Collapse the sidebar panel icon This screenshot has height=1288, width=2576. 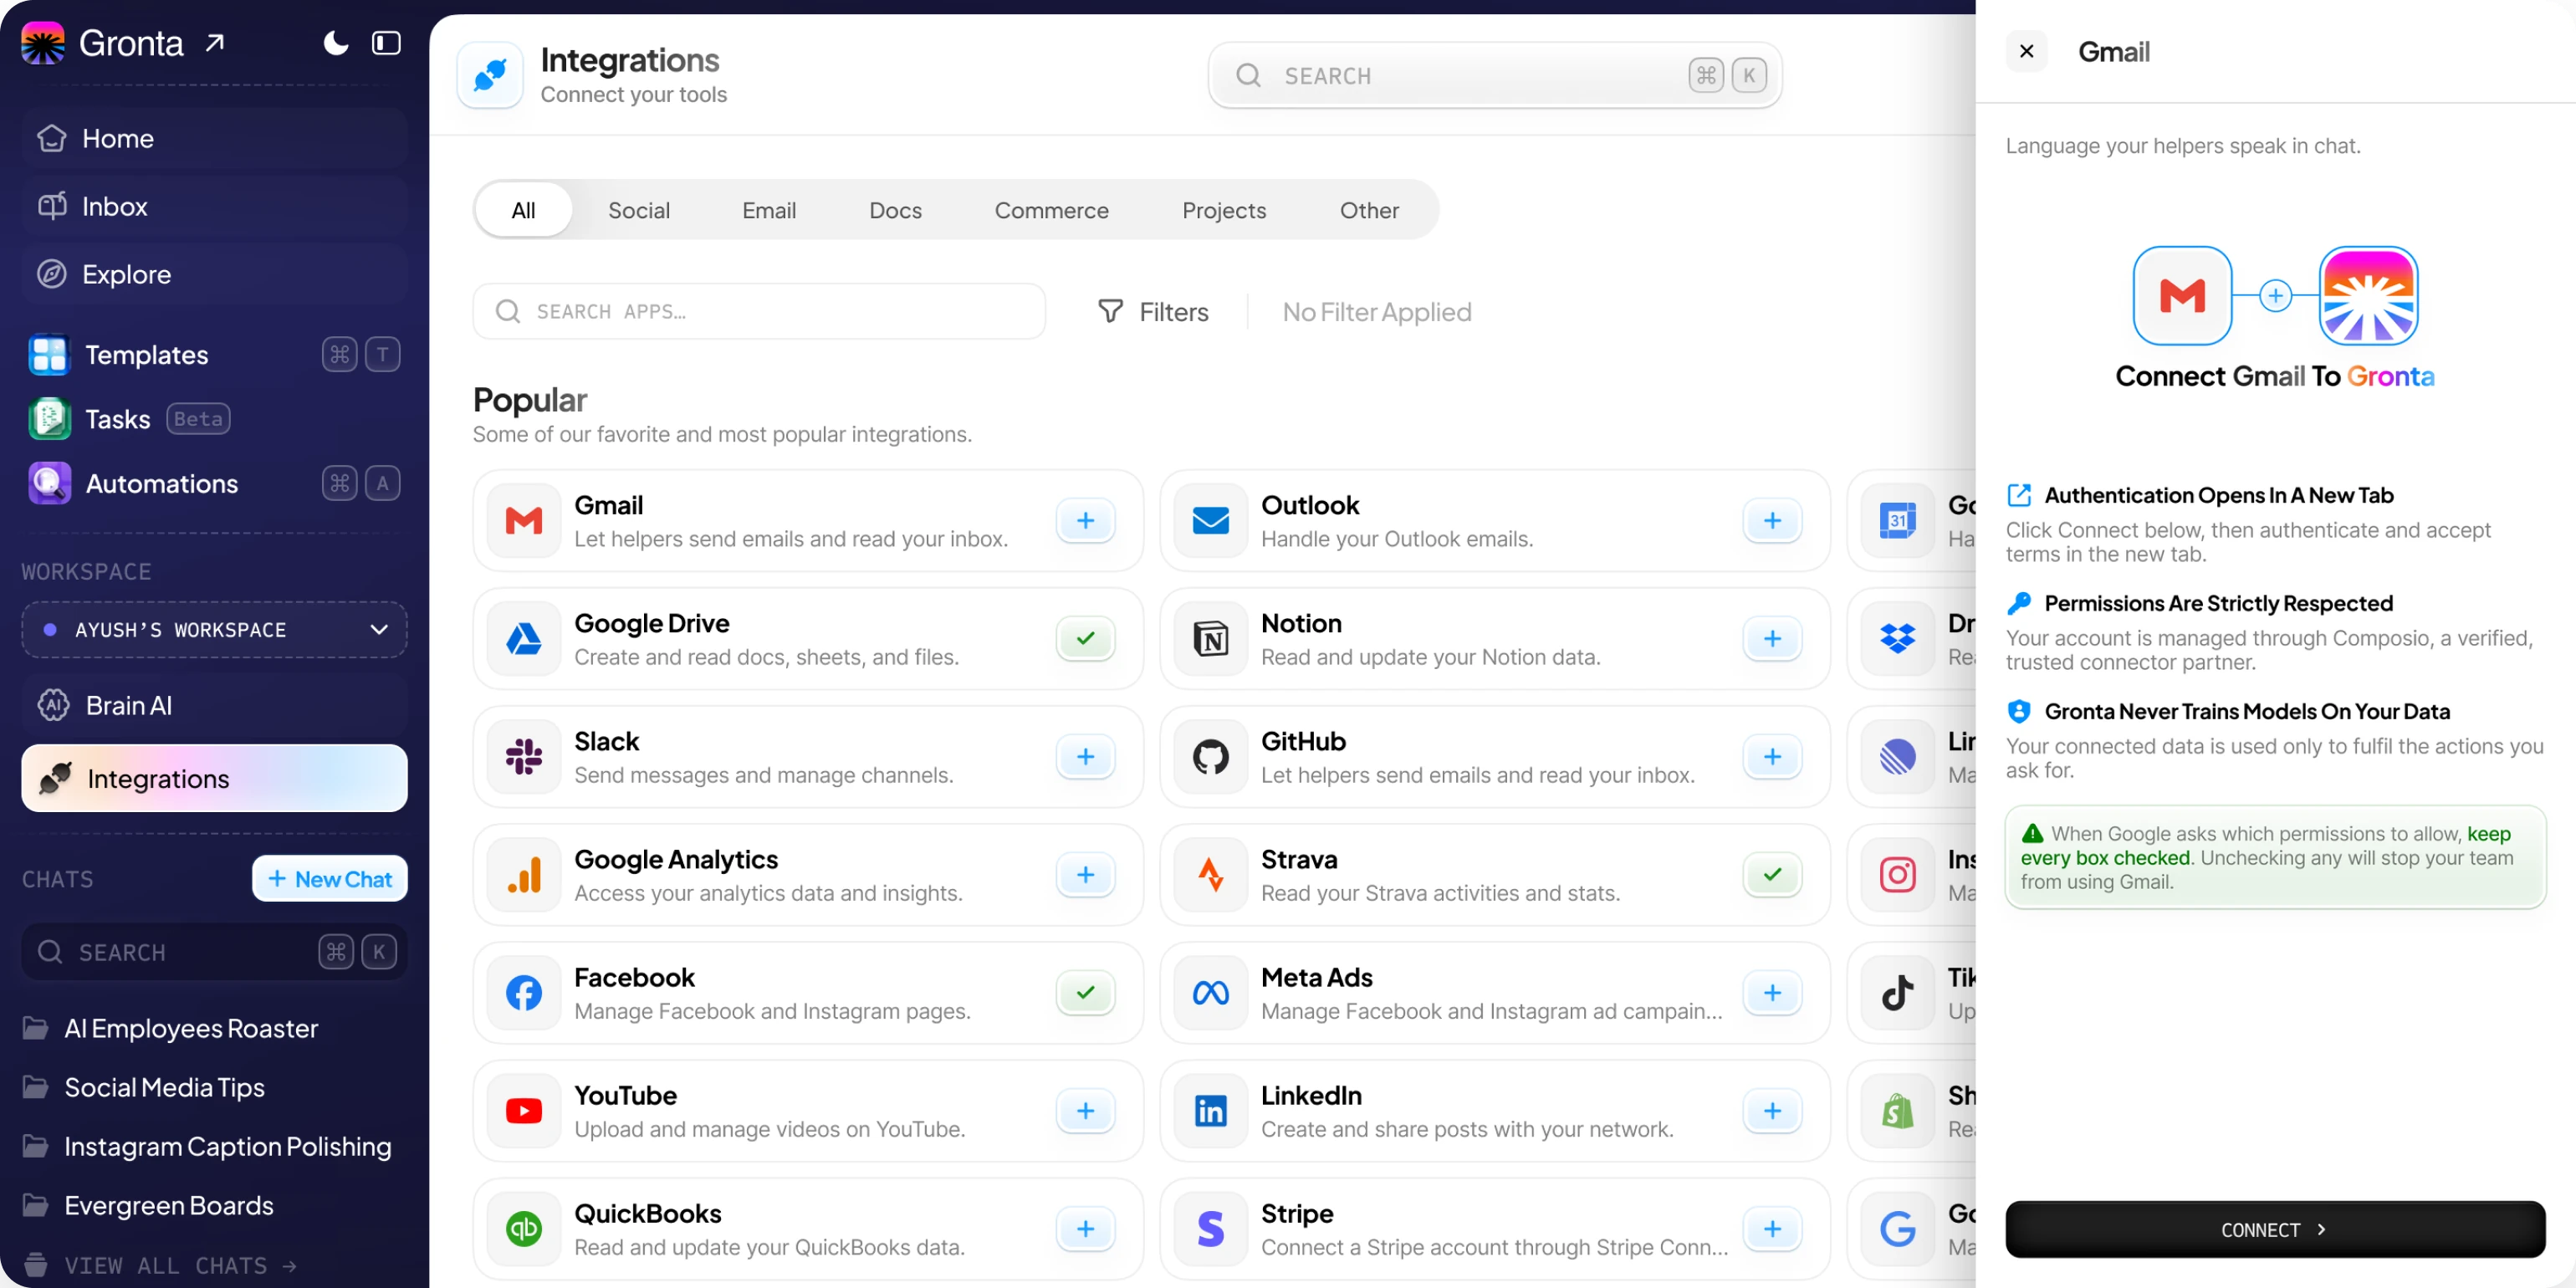point(386,43)
